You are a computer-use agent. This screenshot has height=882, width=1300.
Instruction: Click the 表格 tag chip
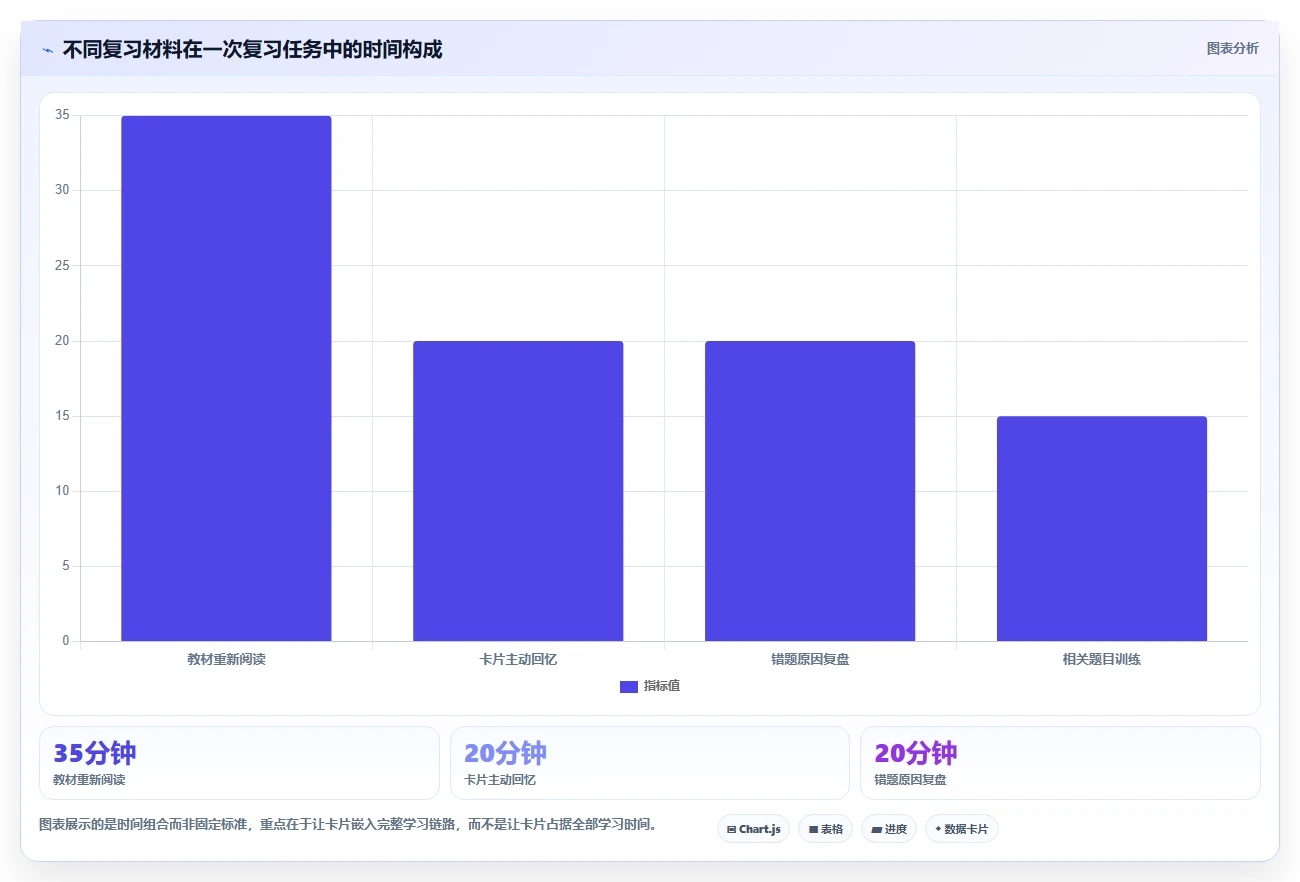[825, 829]
